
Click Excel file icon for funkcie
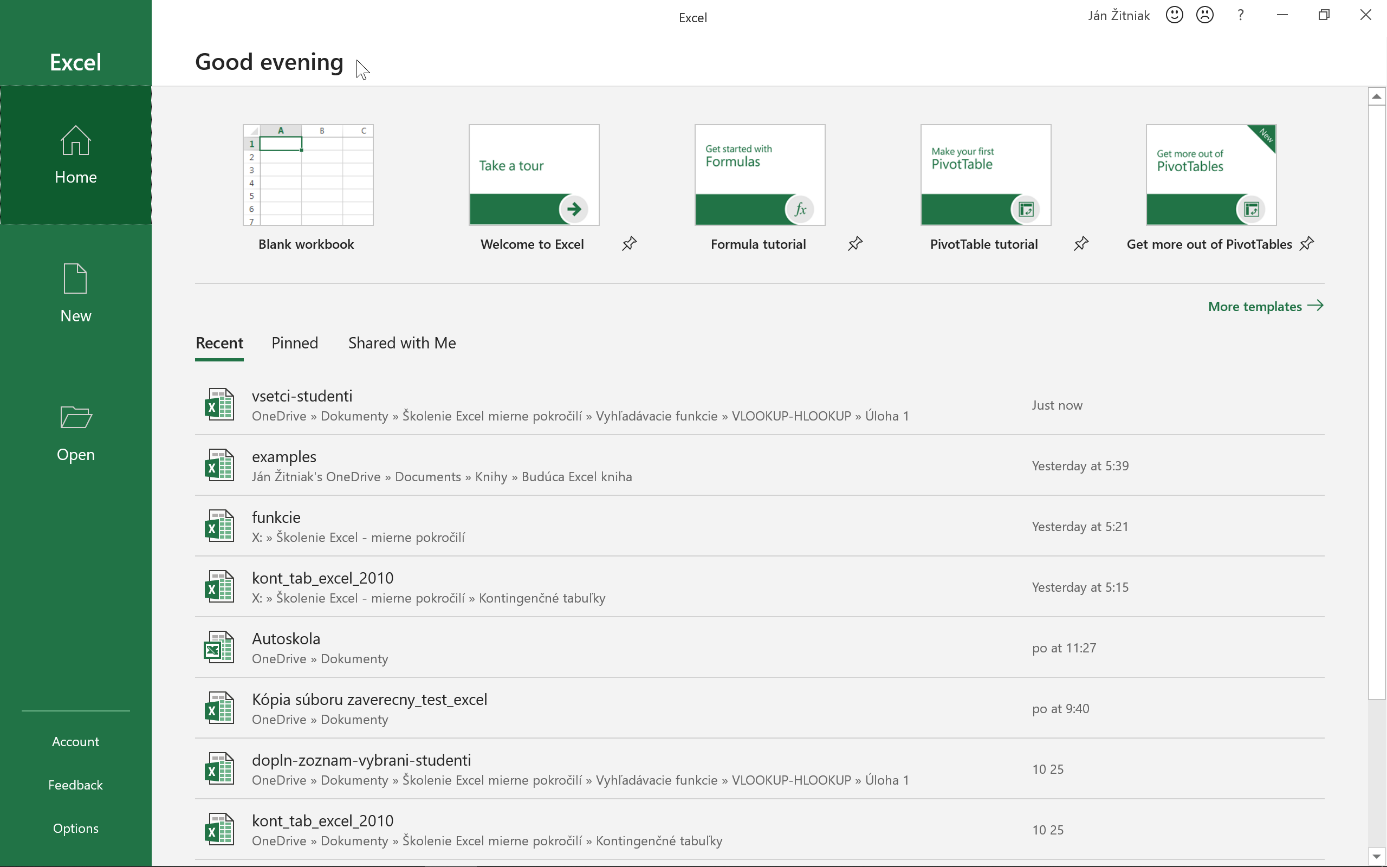coord(219,526)
